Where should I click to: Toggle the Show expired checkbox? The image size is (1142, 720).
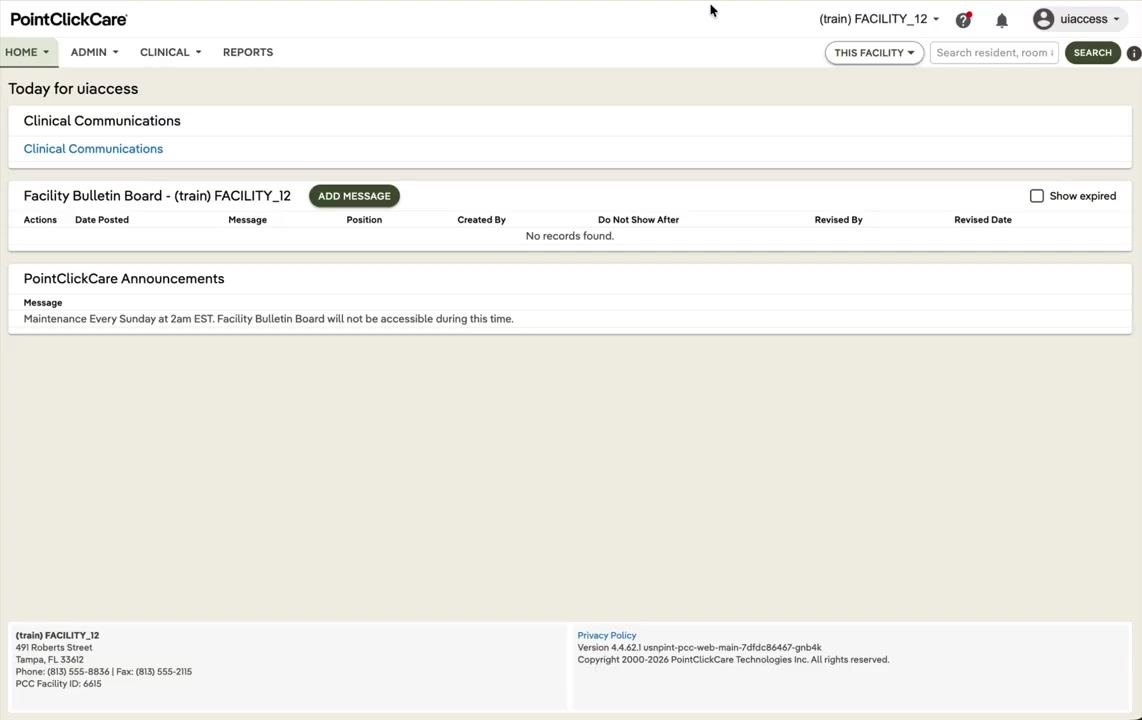click(1036, 196)
